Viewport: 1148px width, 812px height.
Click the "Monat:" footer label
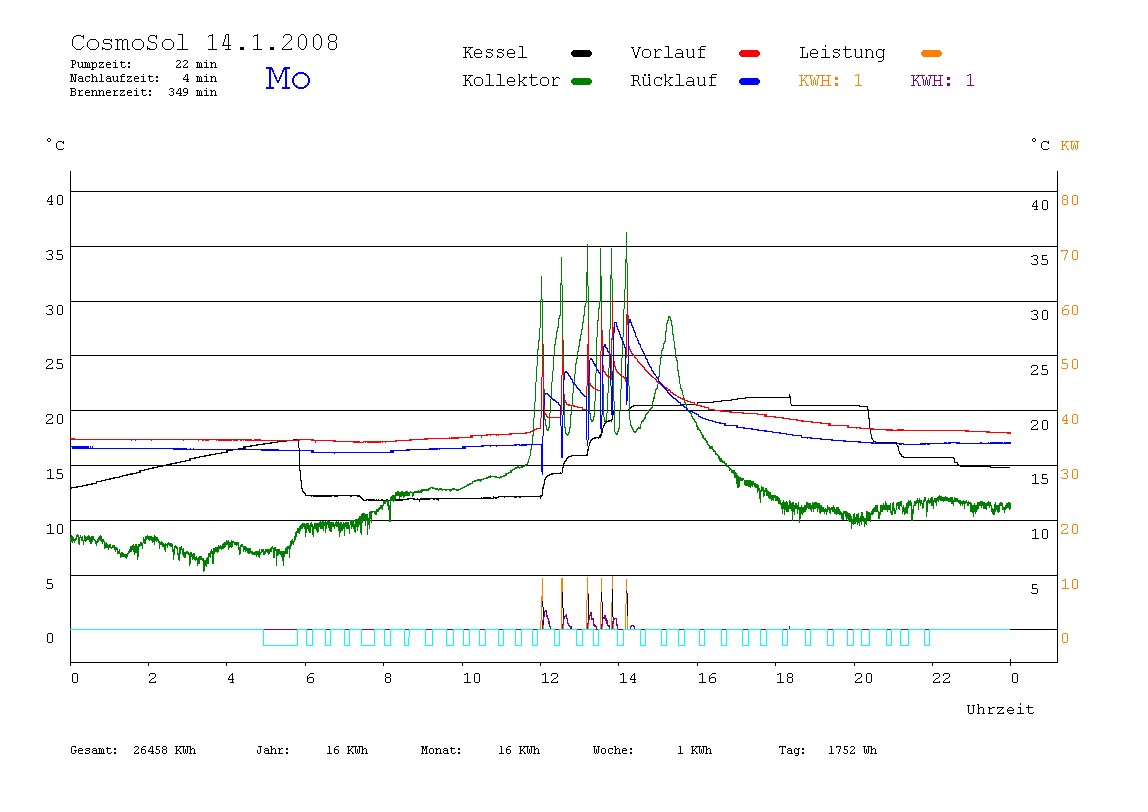coord(441,750)
